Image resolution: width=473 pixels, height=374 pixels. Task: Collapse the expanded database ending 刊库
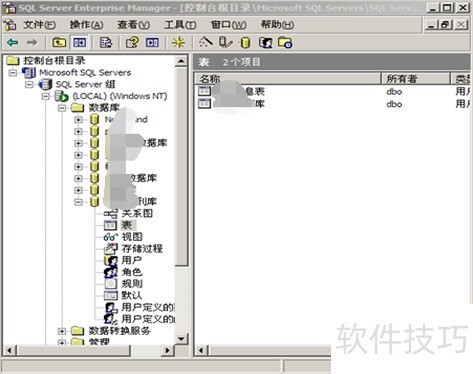[78, 202]
